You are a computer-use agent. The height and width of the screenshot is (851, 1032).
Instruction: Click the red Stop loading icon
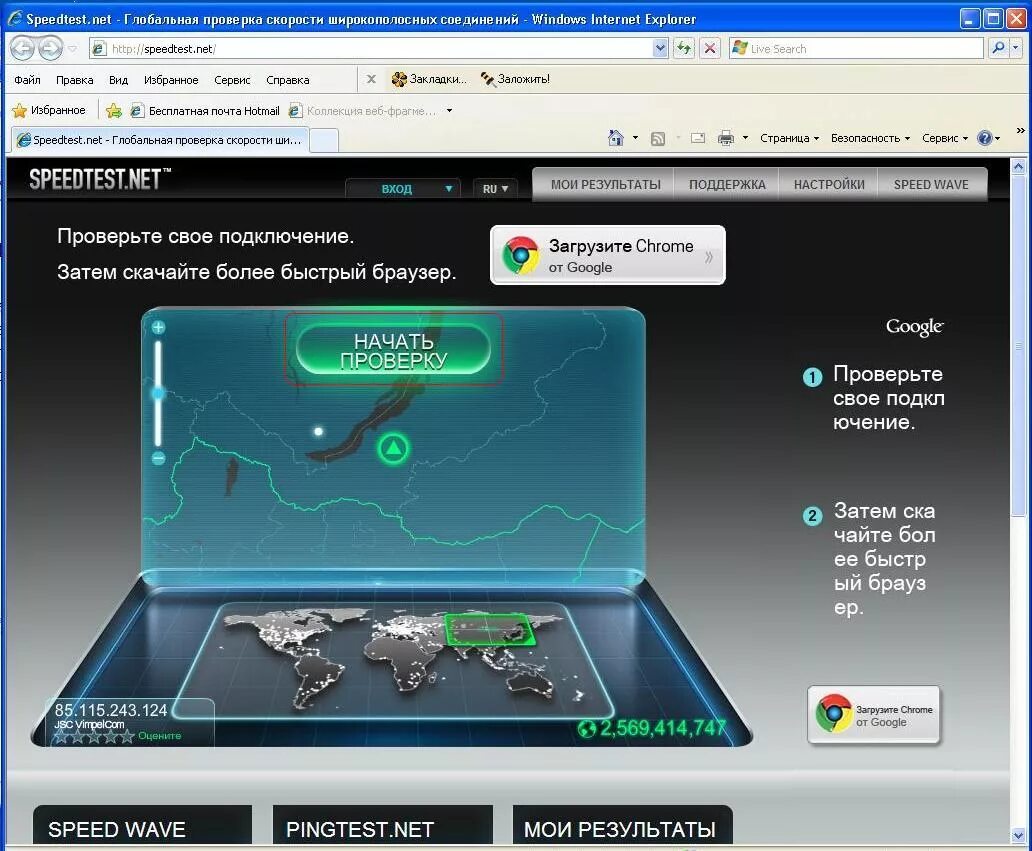pyautogui.click(x=710, y=48)
